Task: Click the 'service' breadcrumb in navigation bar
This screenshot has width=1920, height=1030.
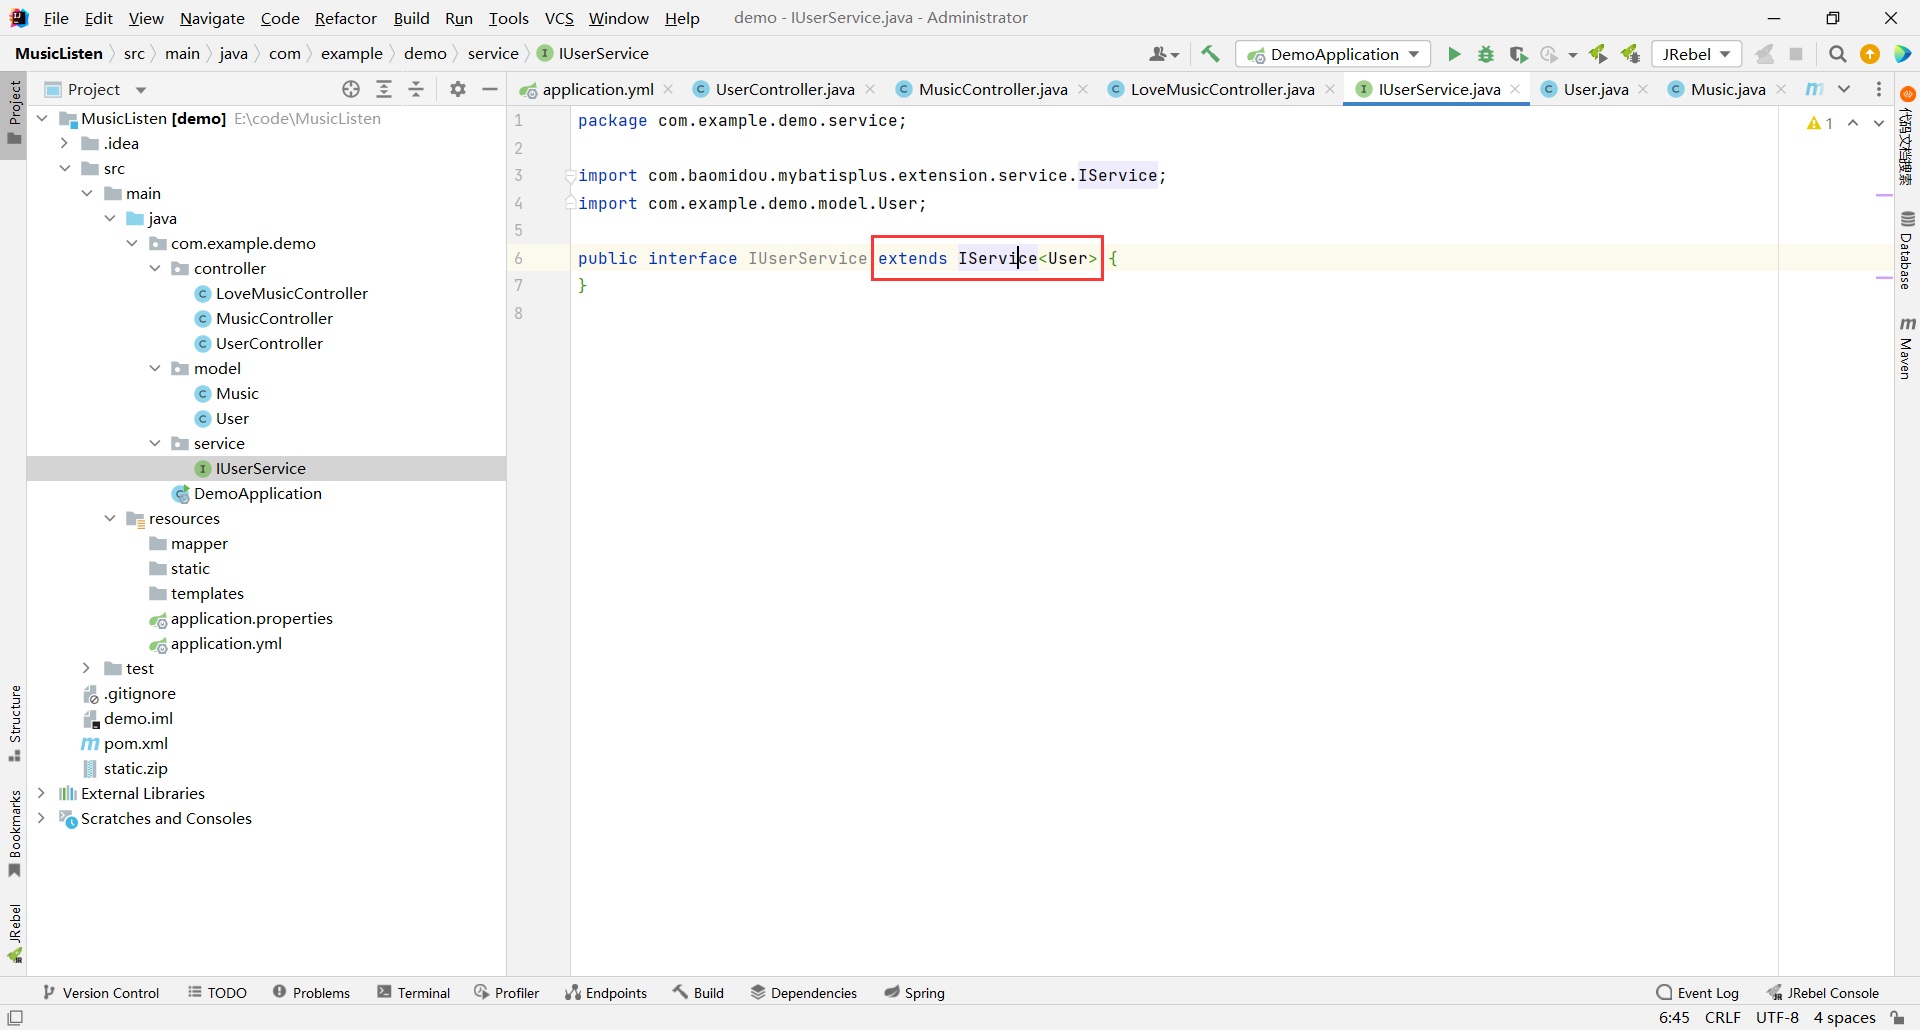Action: coord(493,54)
